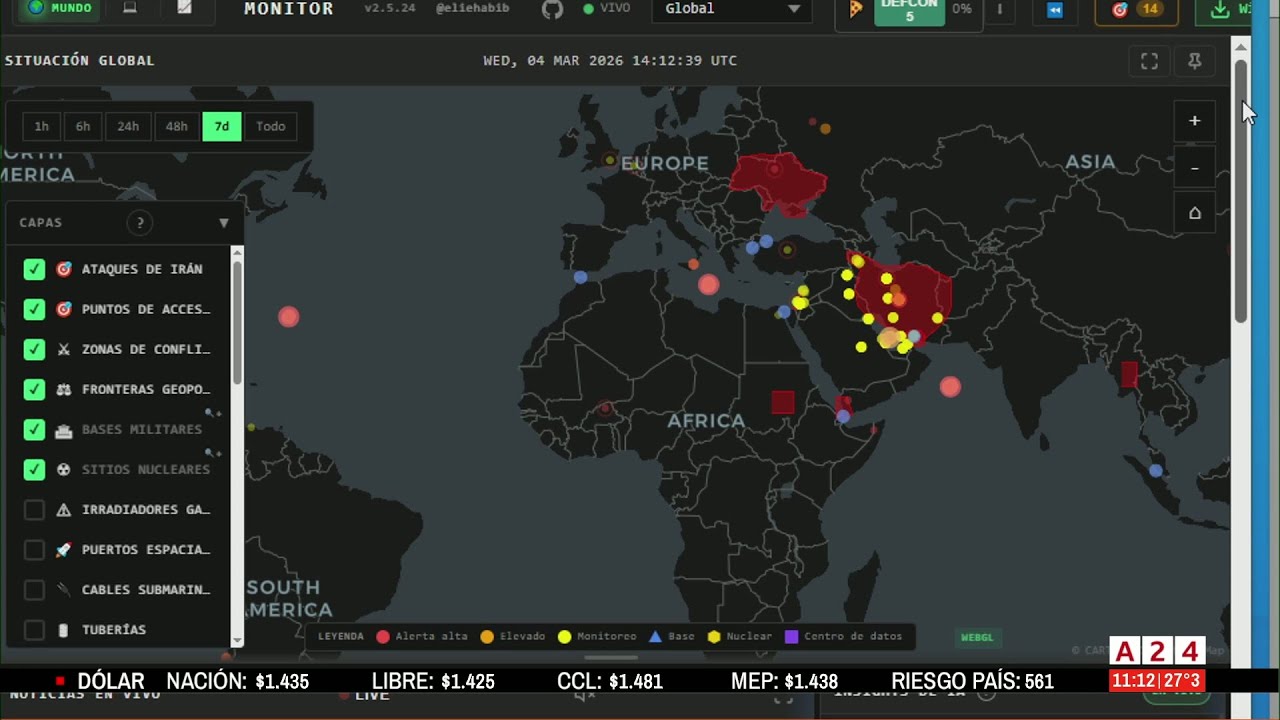Screen dimensions: 1280x720
Task: Uncheck the Puntos de Acces layer
Action: tap(34, 309)
